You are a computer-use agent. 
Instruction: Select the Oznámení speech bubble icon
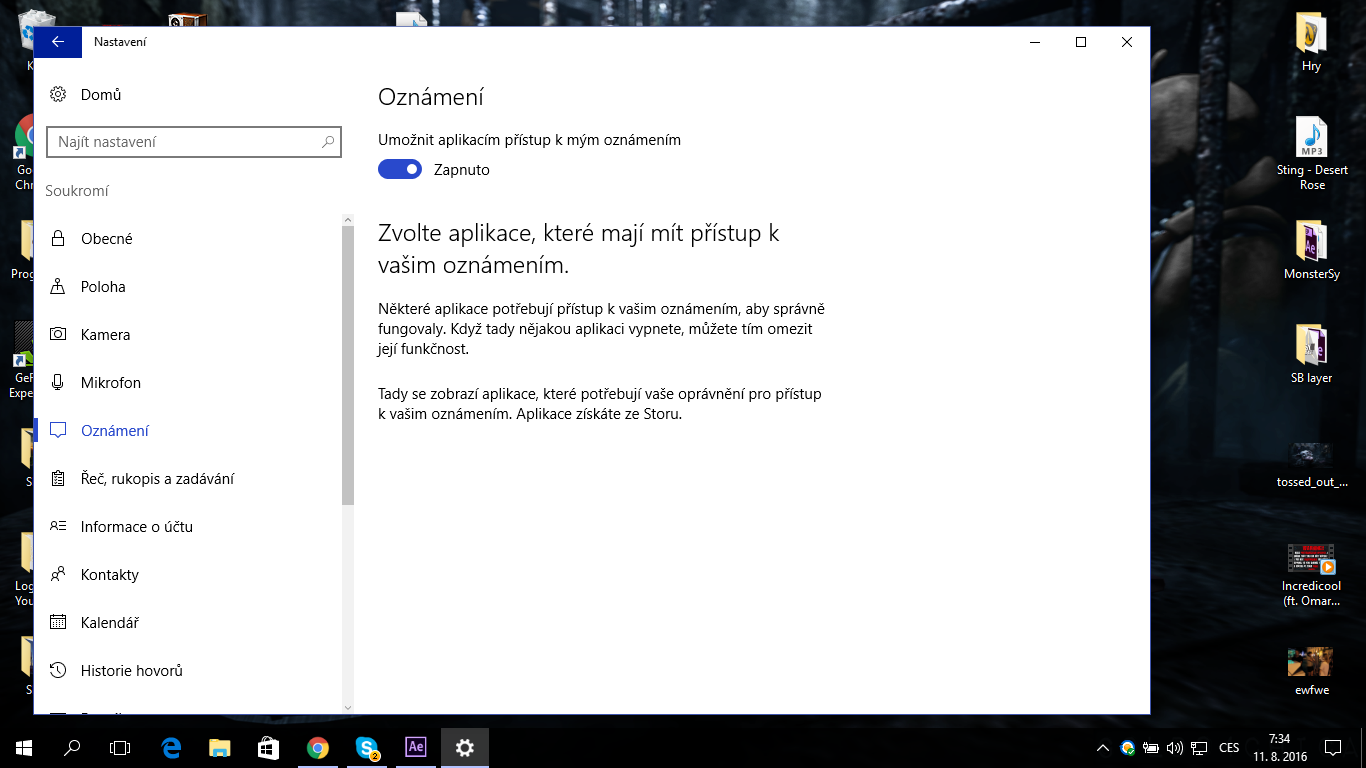coord(58,431)
